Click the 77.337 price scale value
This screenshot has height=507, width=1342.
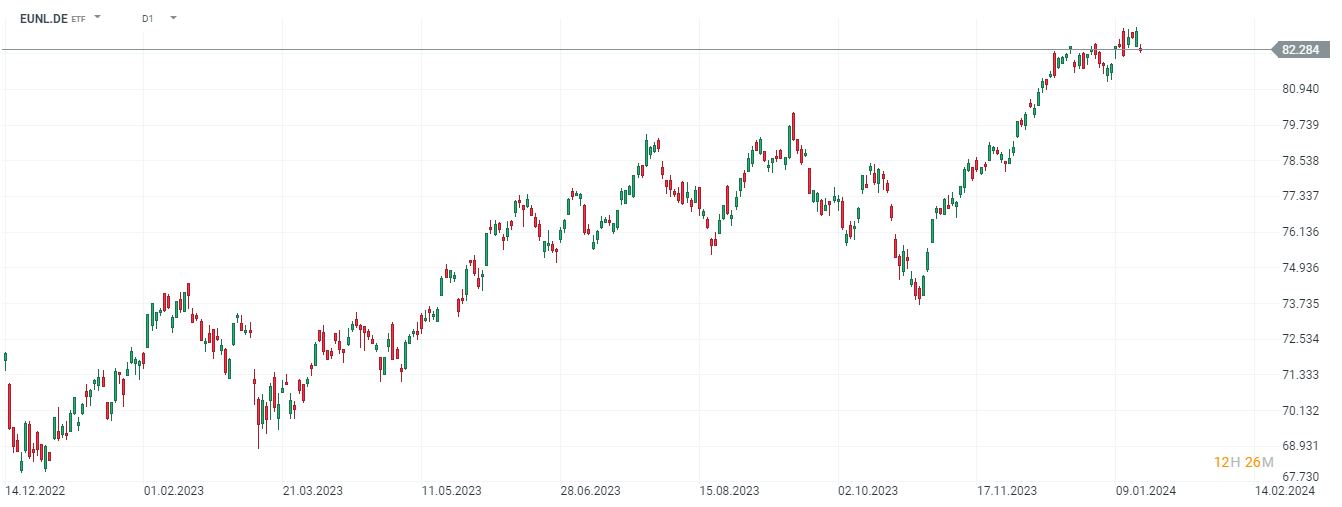tap(1300, 196)
